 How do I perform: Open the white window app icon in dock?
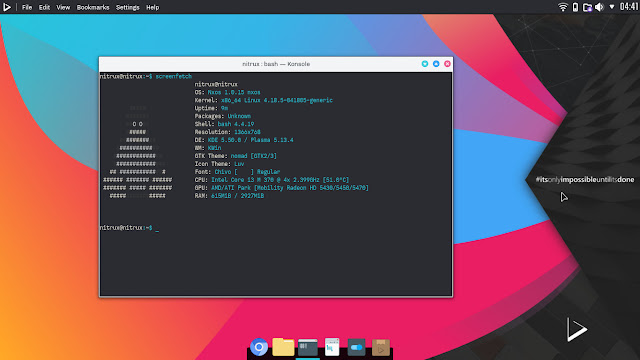click(332, 347)
